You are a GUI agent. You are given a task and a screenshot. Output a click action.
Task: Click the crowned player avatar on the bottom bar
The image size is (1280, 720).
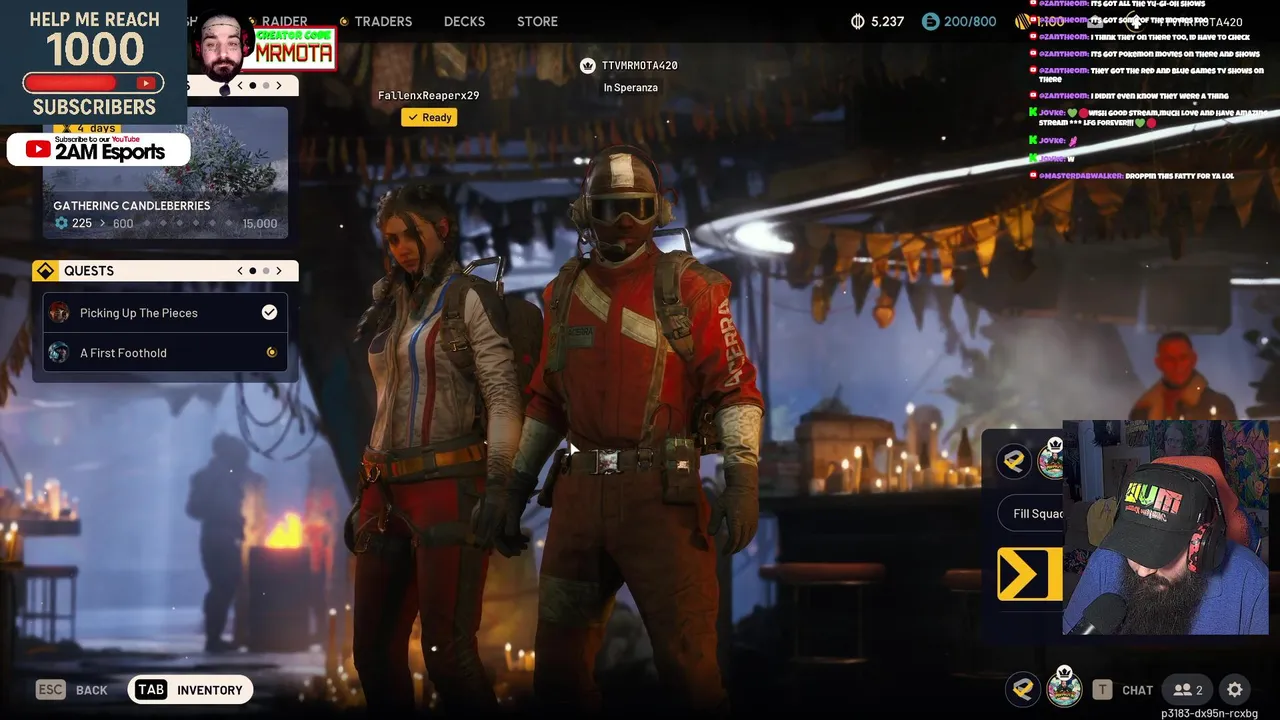point(1064,688)
